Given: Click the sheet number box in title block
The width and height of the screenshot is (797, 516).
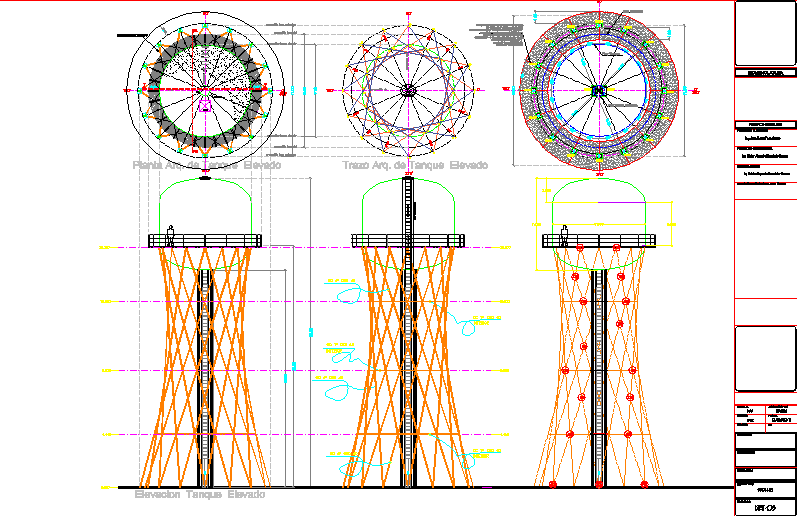Looking at the screenshot, I should tap(765, 508).
